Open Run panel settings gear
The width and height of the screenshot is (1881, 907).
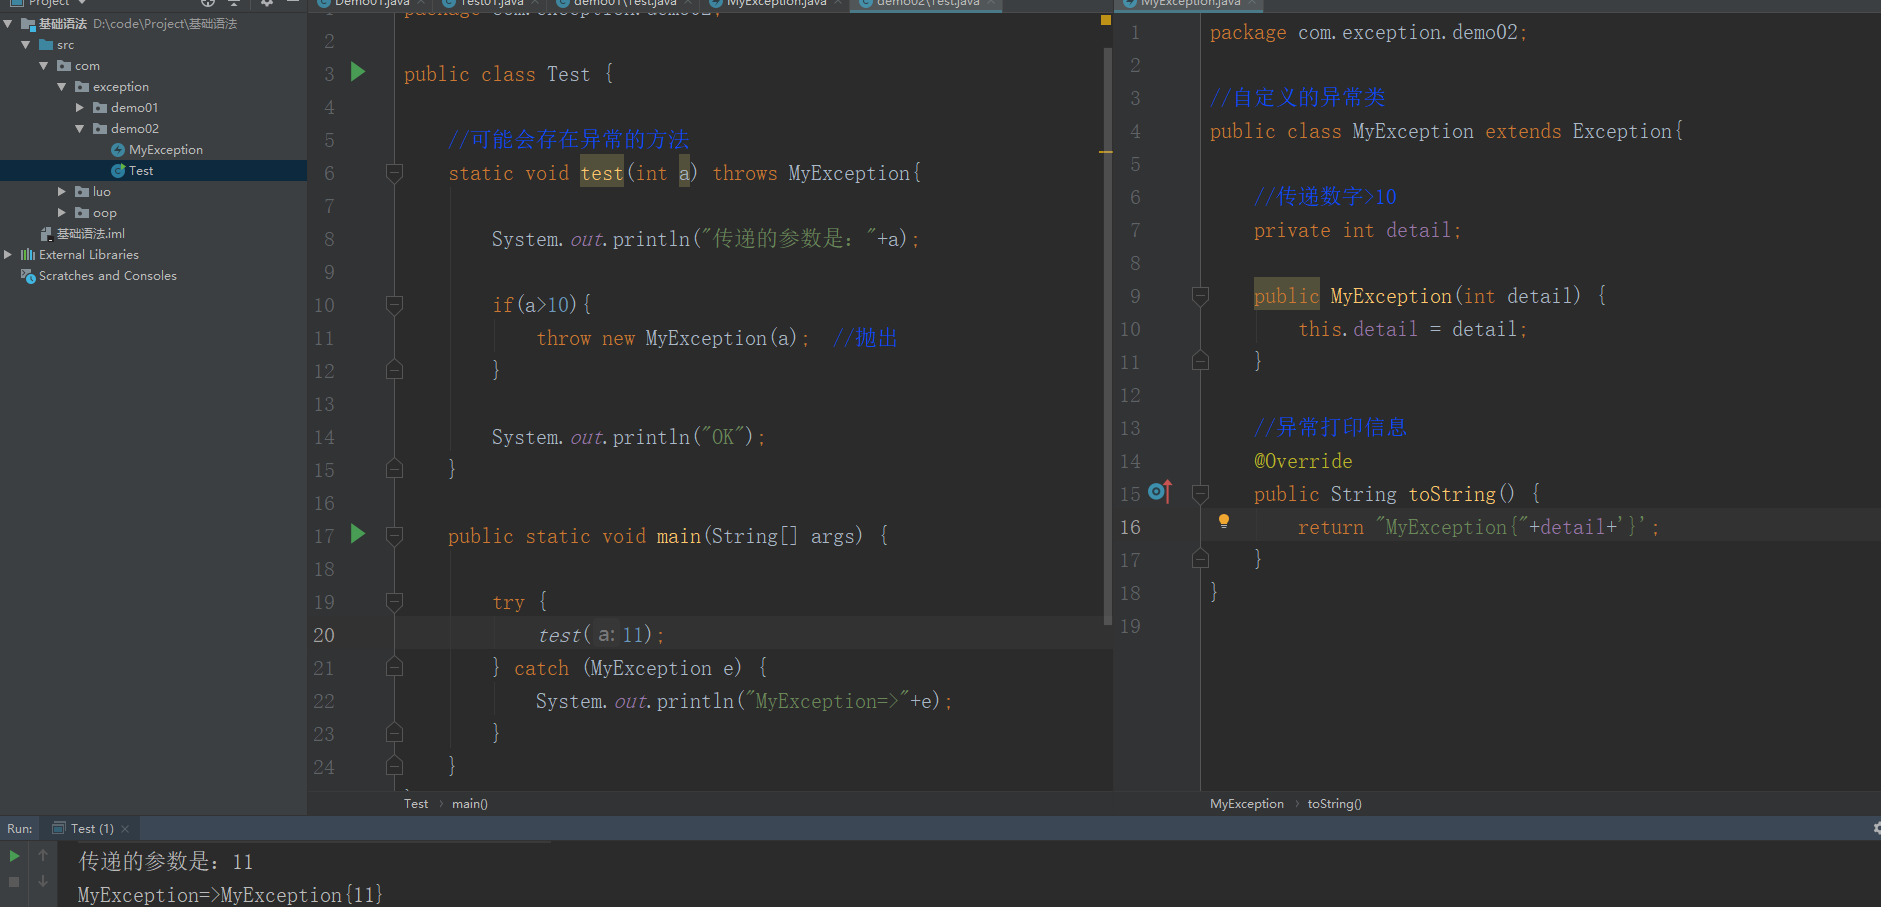click(1875, 828)
